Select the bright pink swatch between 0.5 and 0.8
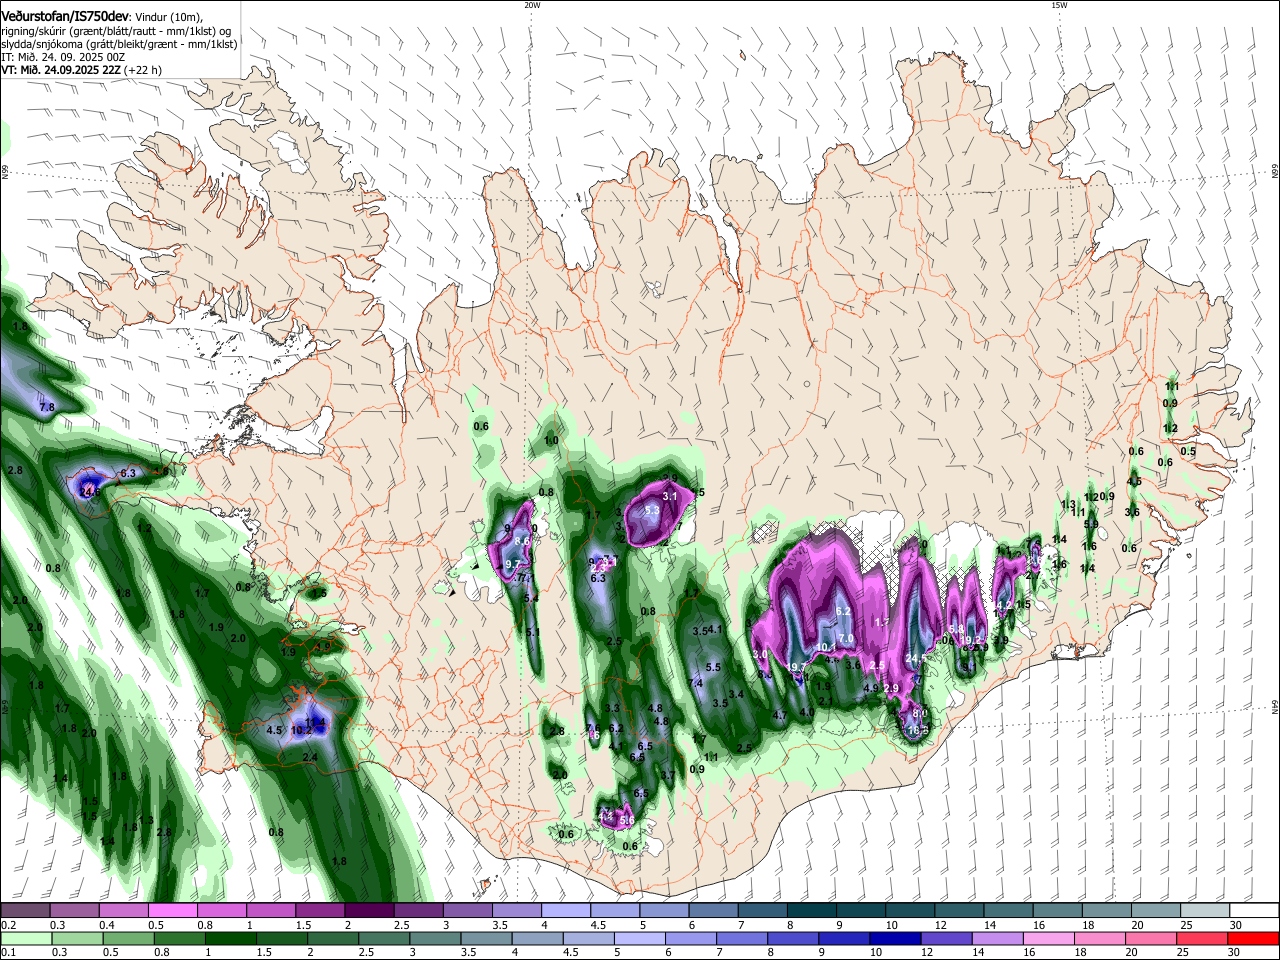This screenshot has width=1280, height=960. coord(172,911)
